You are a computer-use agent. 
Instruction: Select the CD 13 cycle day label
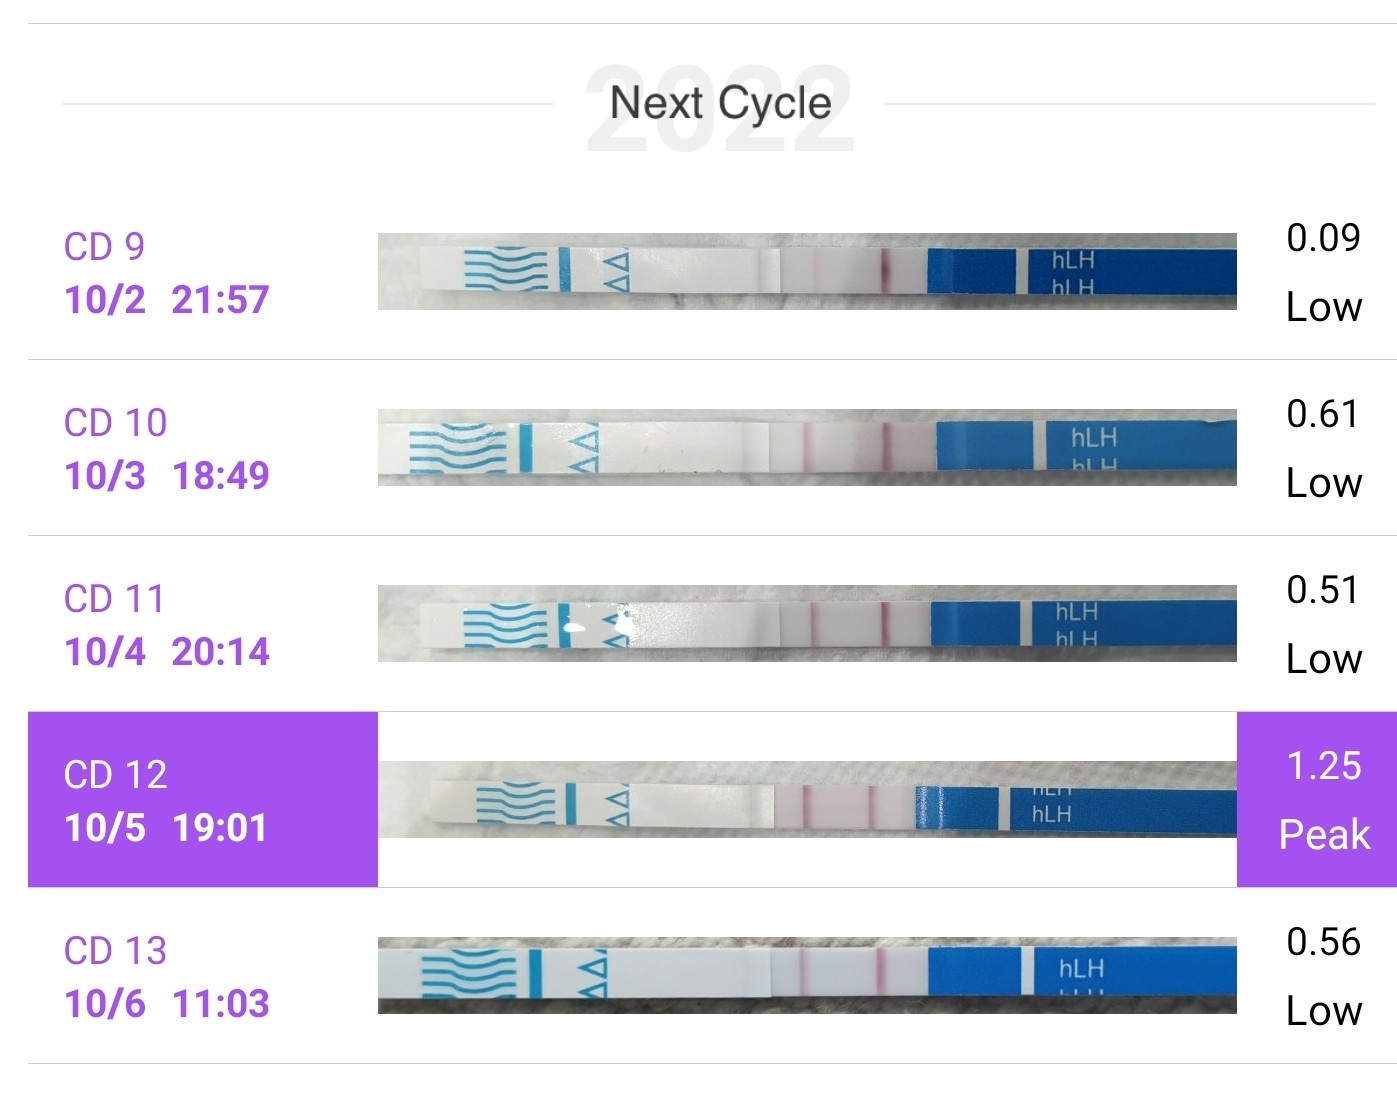(115, 951)
